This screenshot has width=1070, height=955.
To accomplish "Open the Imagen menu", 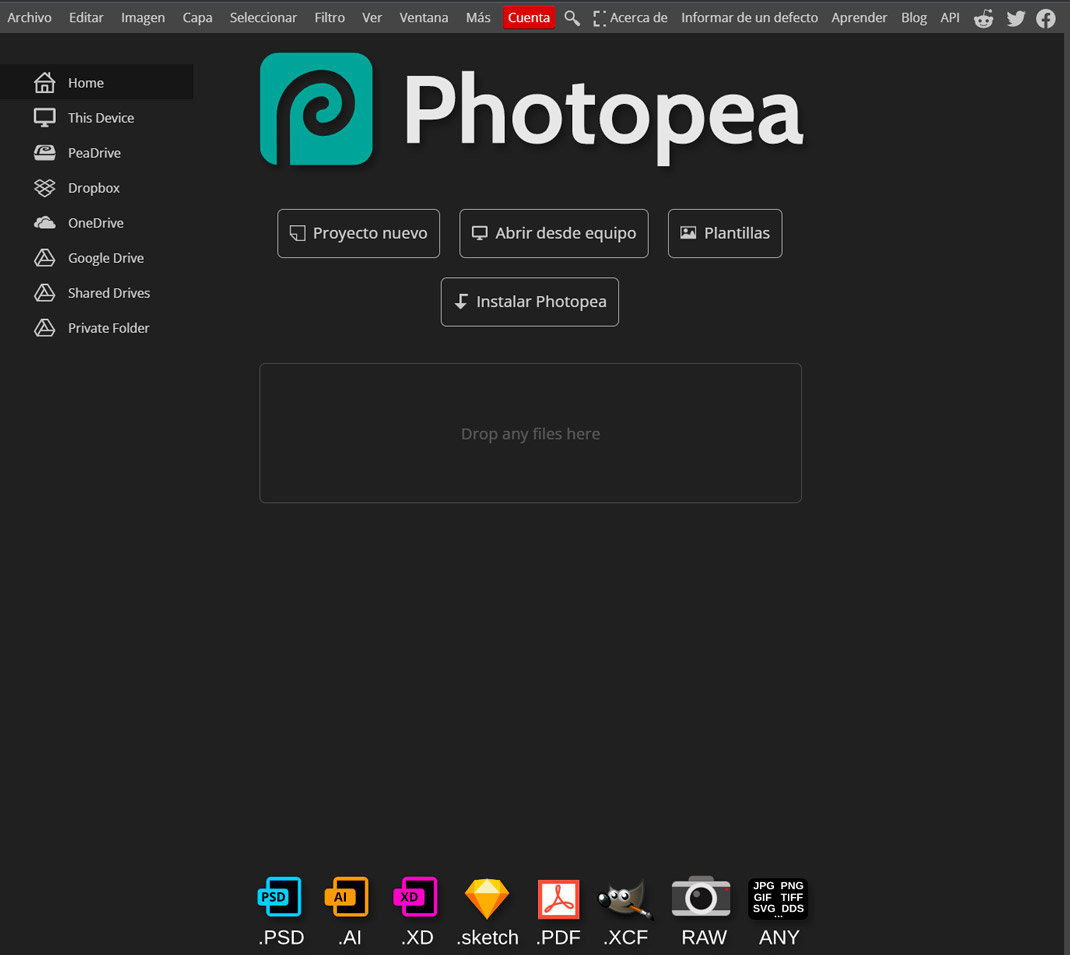I will tap(143, 18).
